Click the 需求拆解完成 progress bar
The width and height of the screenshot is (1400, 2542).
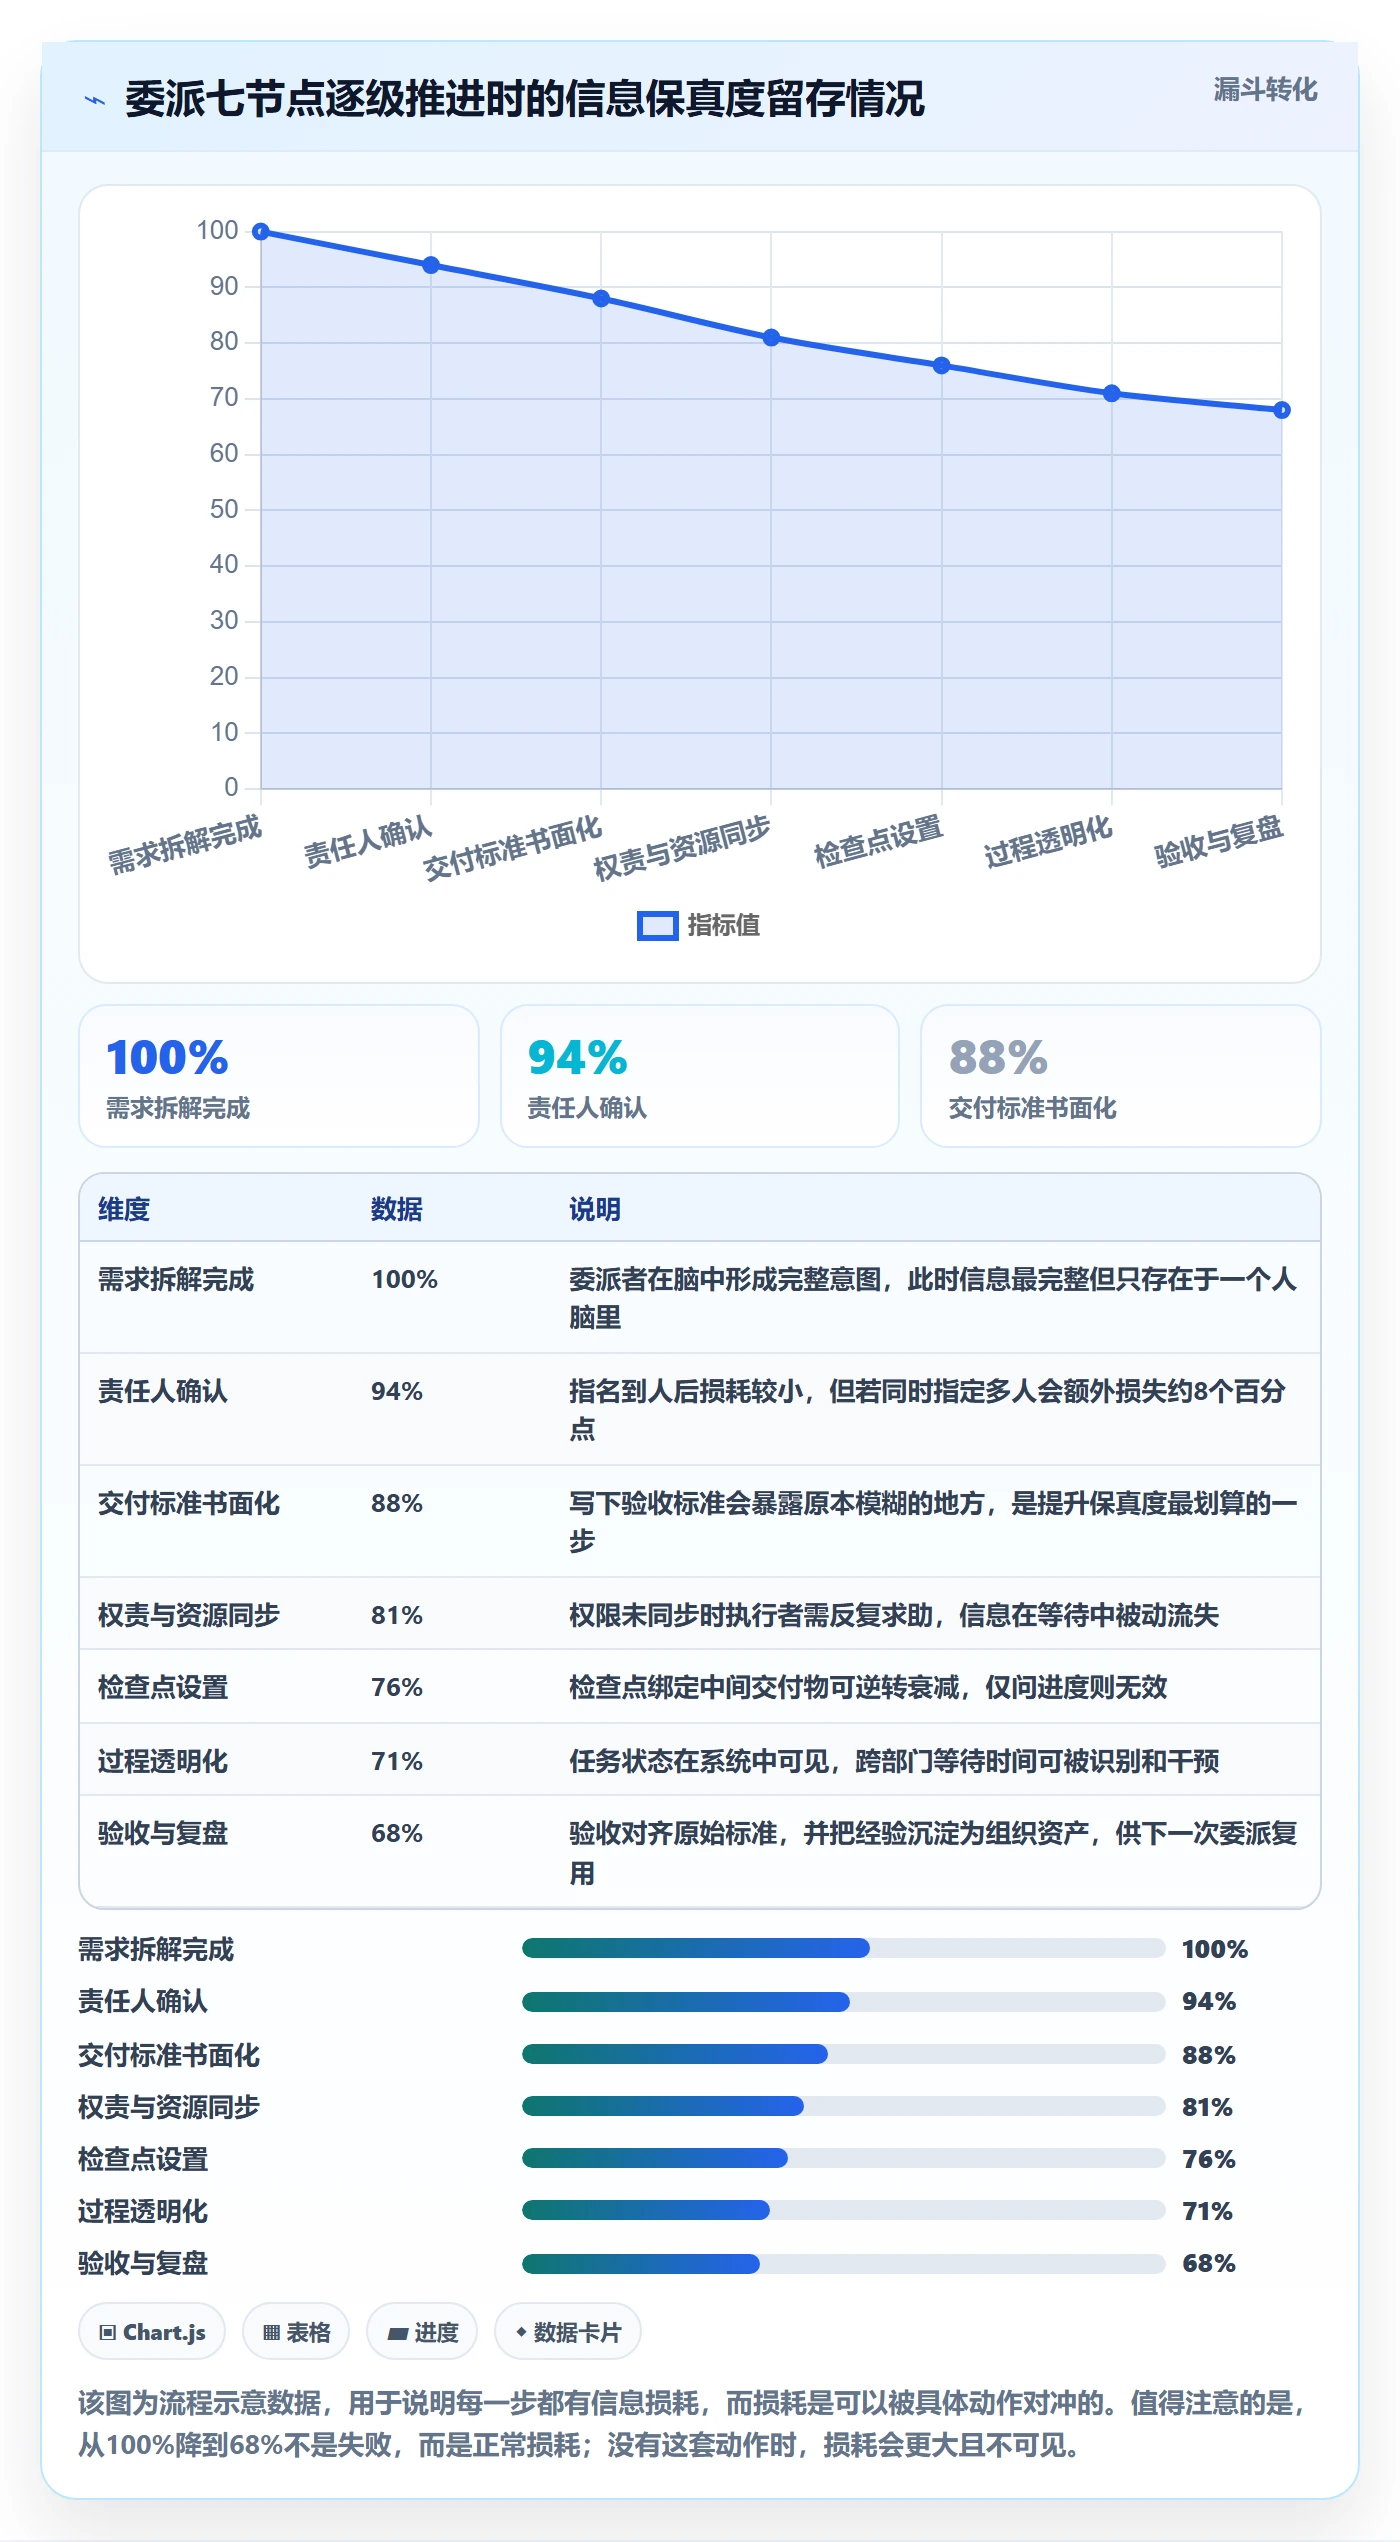coord(843,1948)
